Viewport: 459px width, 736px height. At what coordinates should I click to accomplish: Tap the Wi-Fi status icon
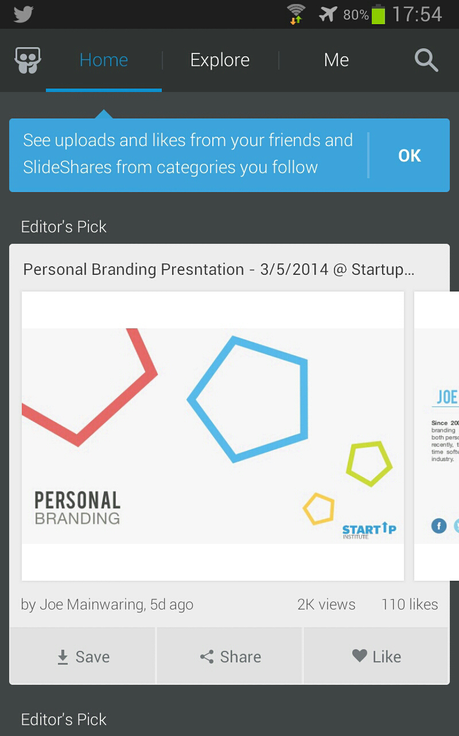coord(296,14)
